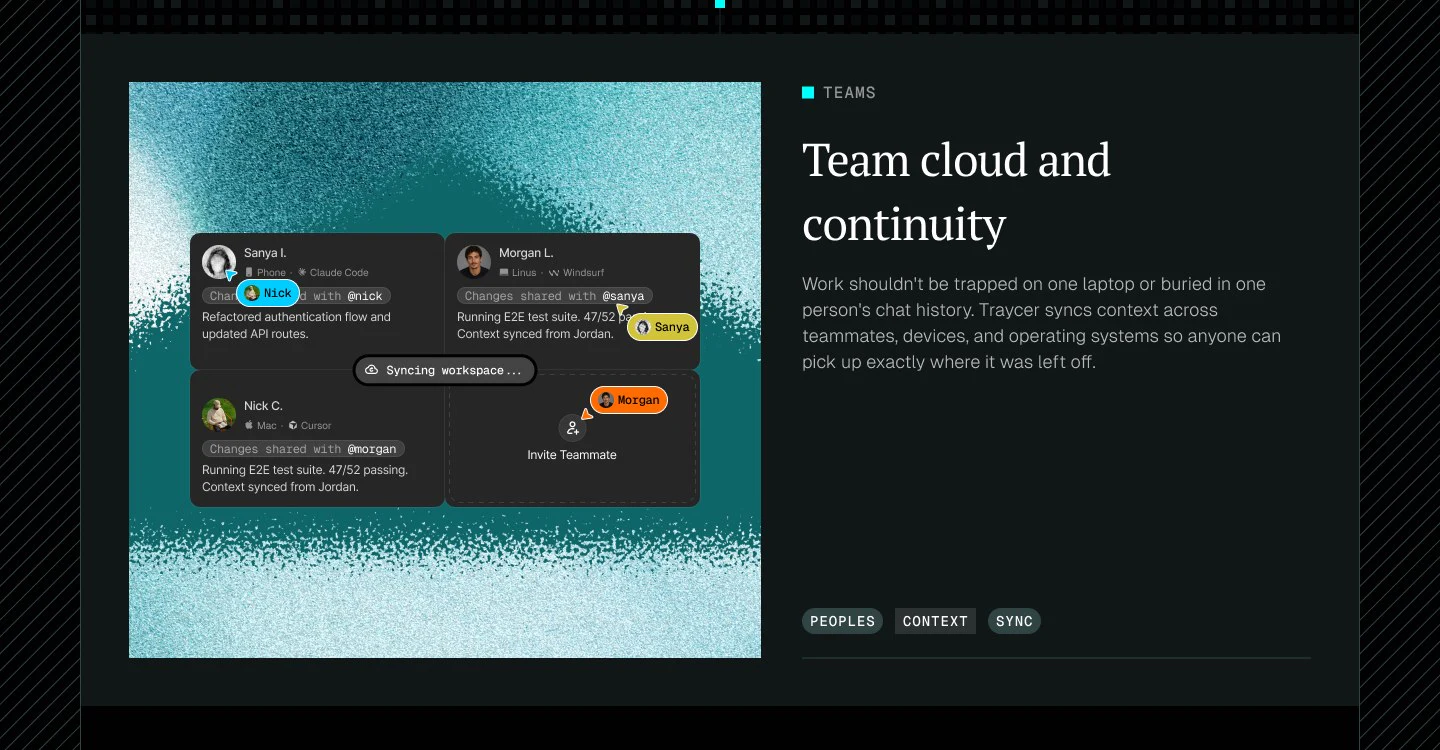This screenshot has width=1440, height=750.
Task: Click the Linus laptop icon
Action: 504,272
